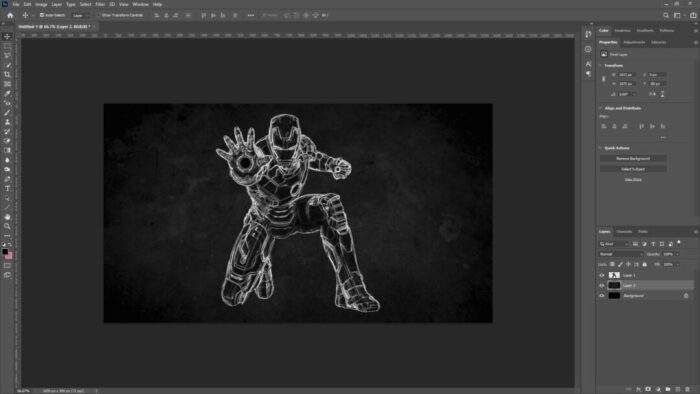Toggle lock image pixels brush icon

[620, 265]
